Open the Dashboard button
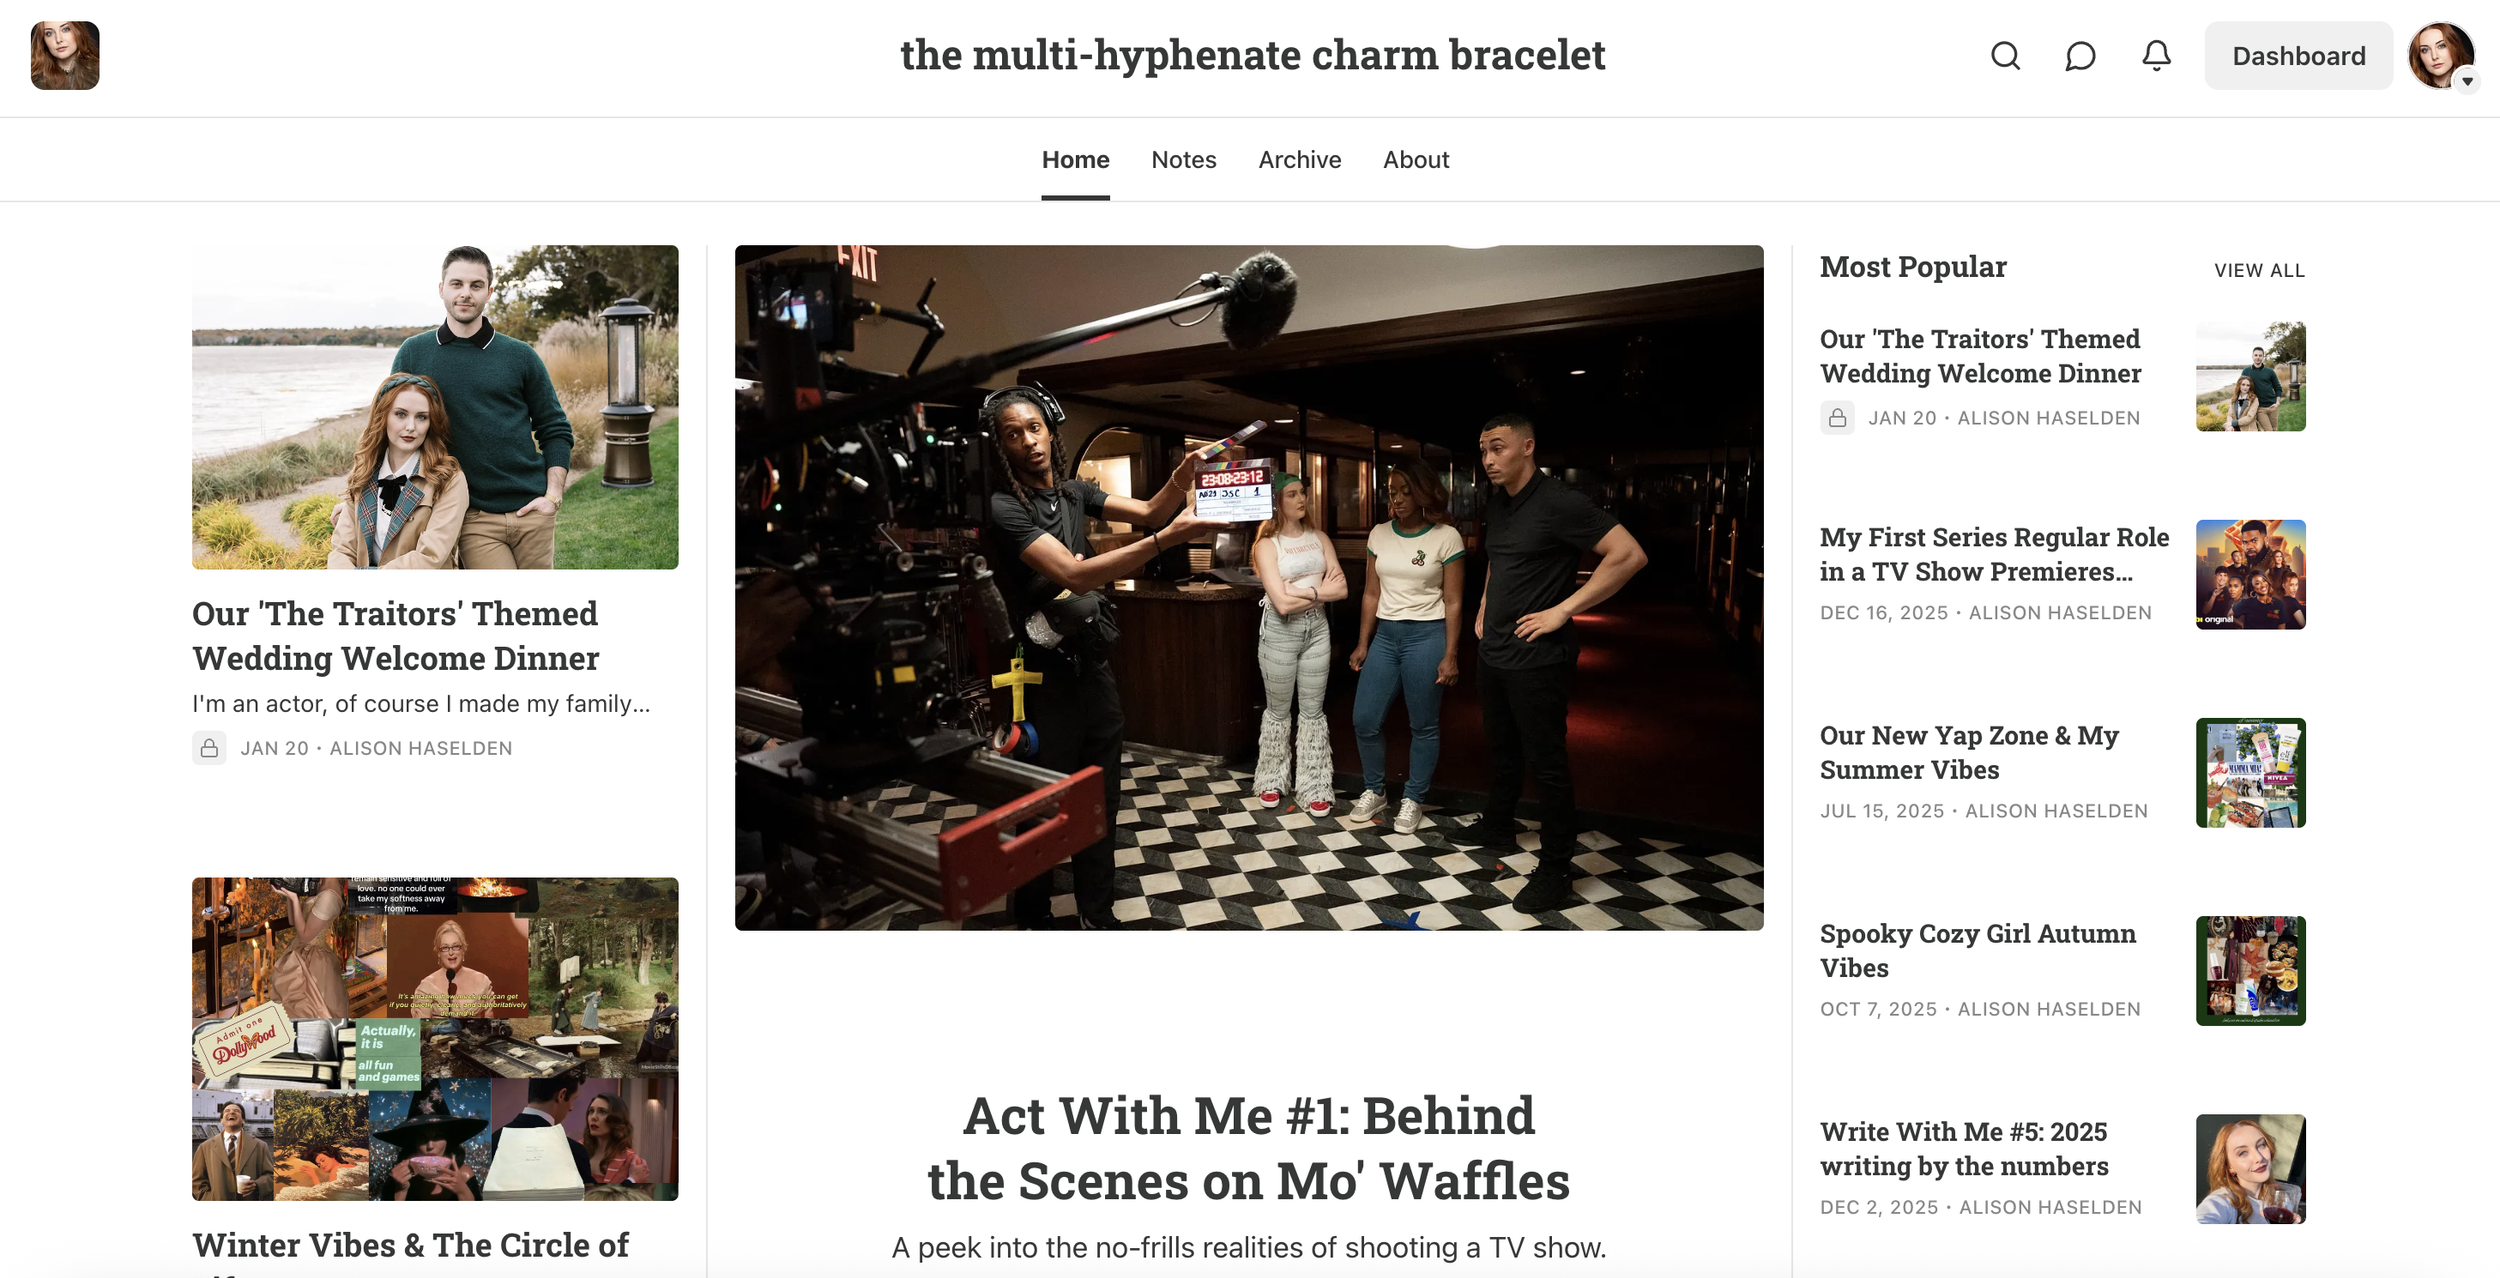The height and width of the screenshot is (1278, 2500). click(2298, 56)
